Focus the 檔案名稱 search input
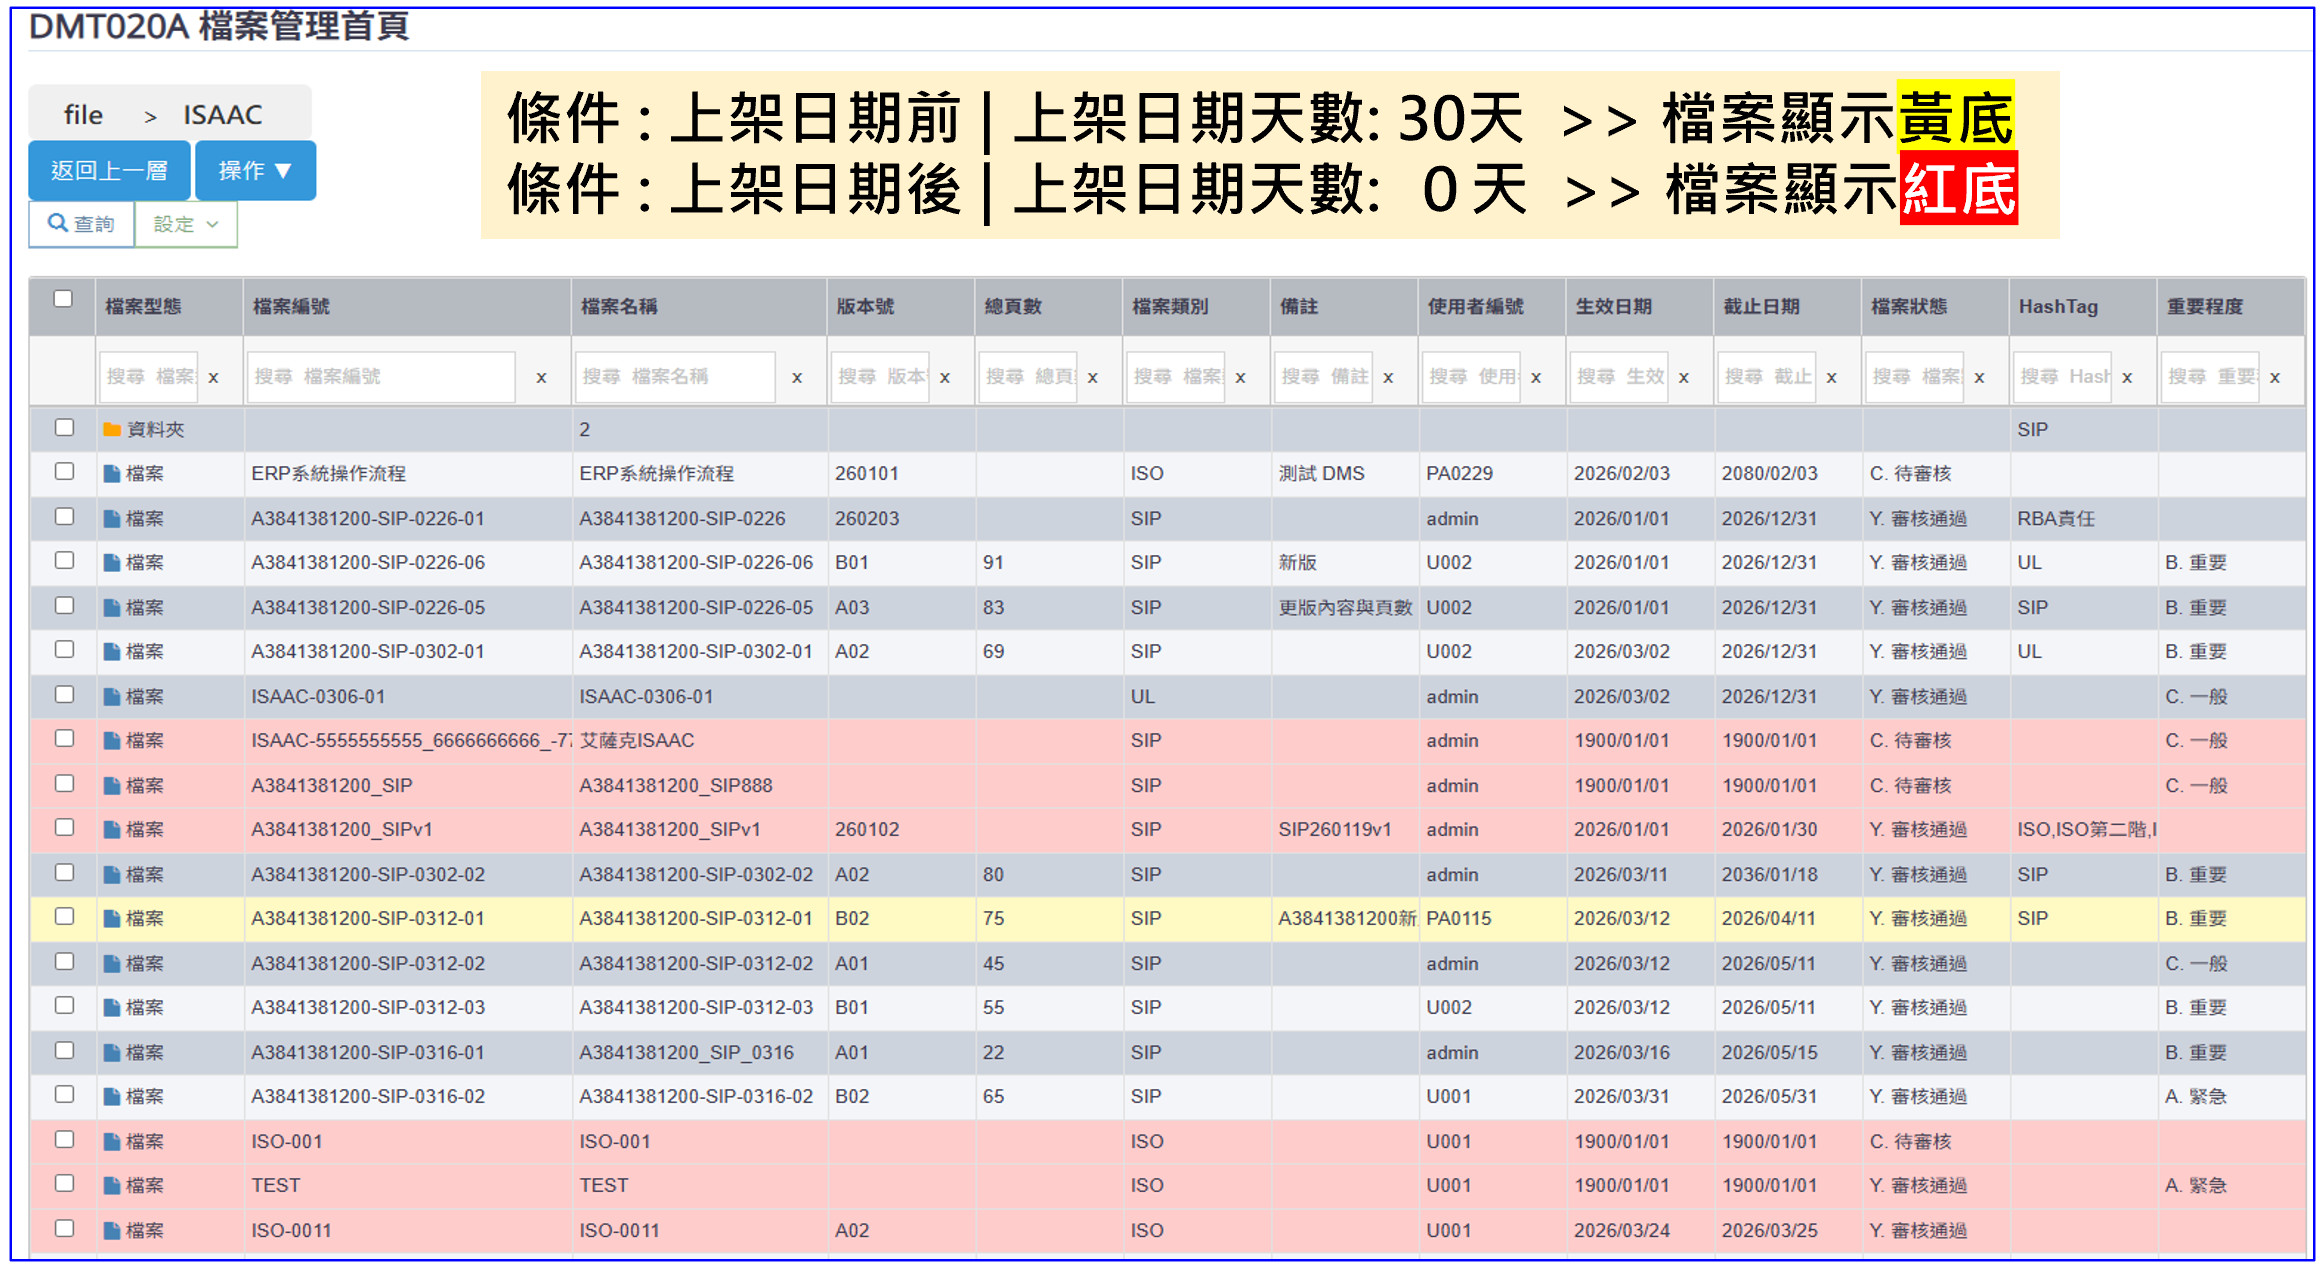Screen dimensions: 2320x1264 pos(675,377)
